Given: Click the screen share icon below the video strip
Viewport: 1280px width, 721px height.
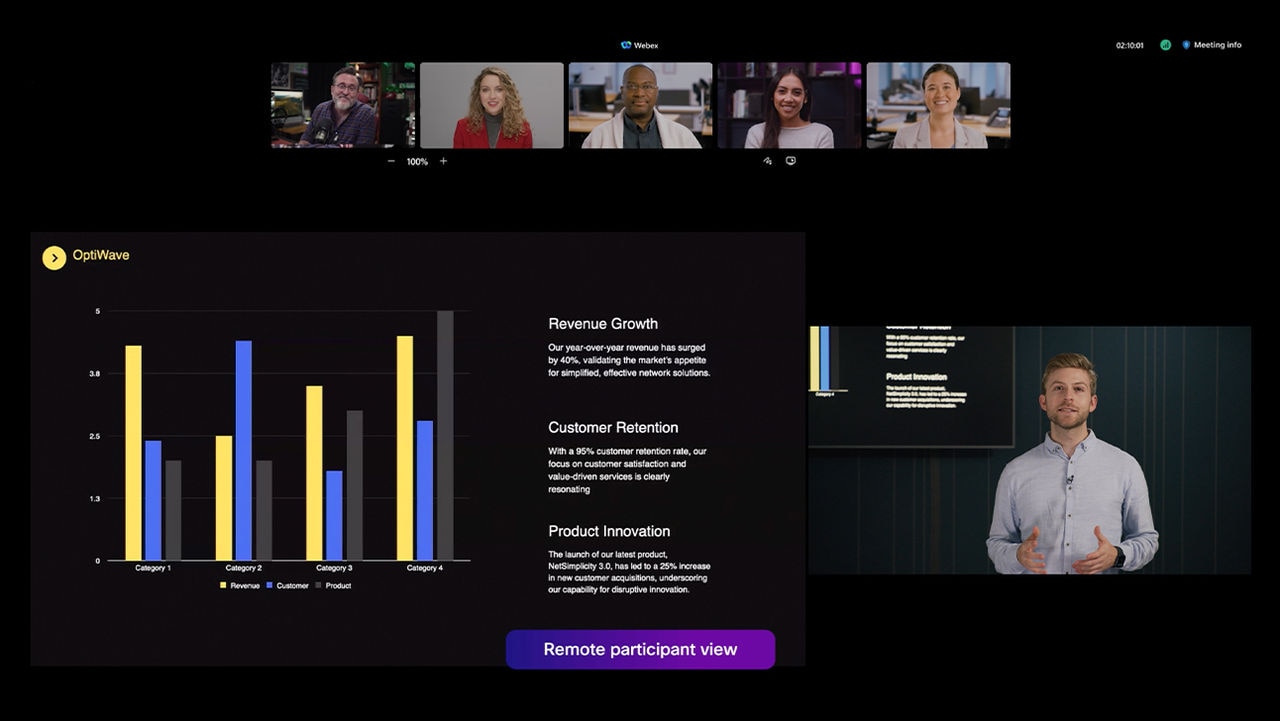Looking at the screenshot, I should coord(790,161).
